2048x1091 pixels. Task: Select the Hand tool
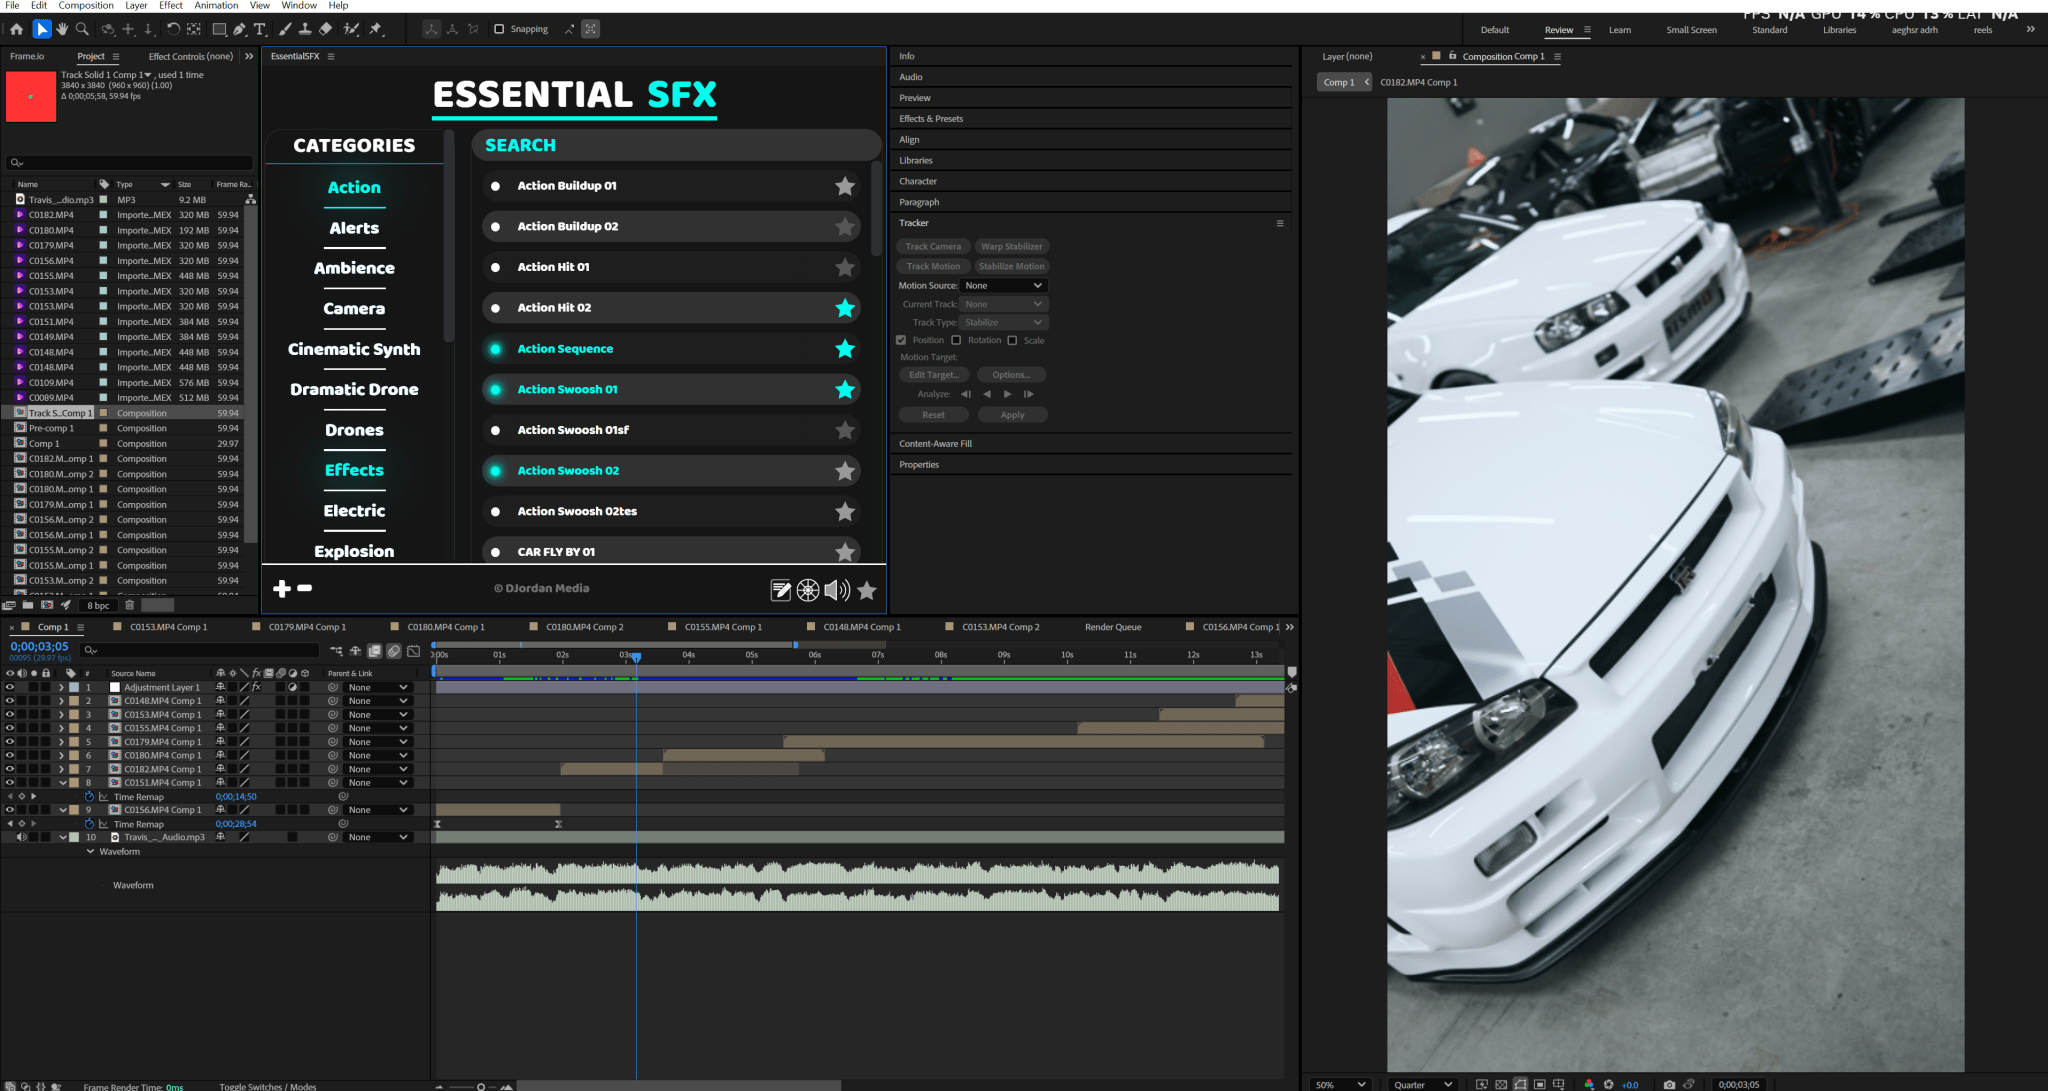(62, 29)
